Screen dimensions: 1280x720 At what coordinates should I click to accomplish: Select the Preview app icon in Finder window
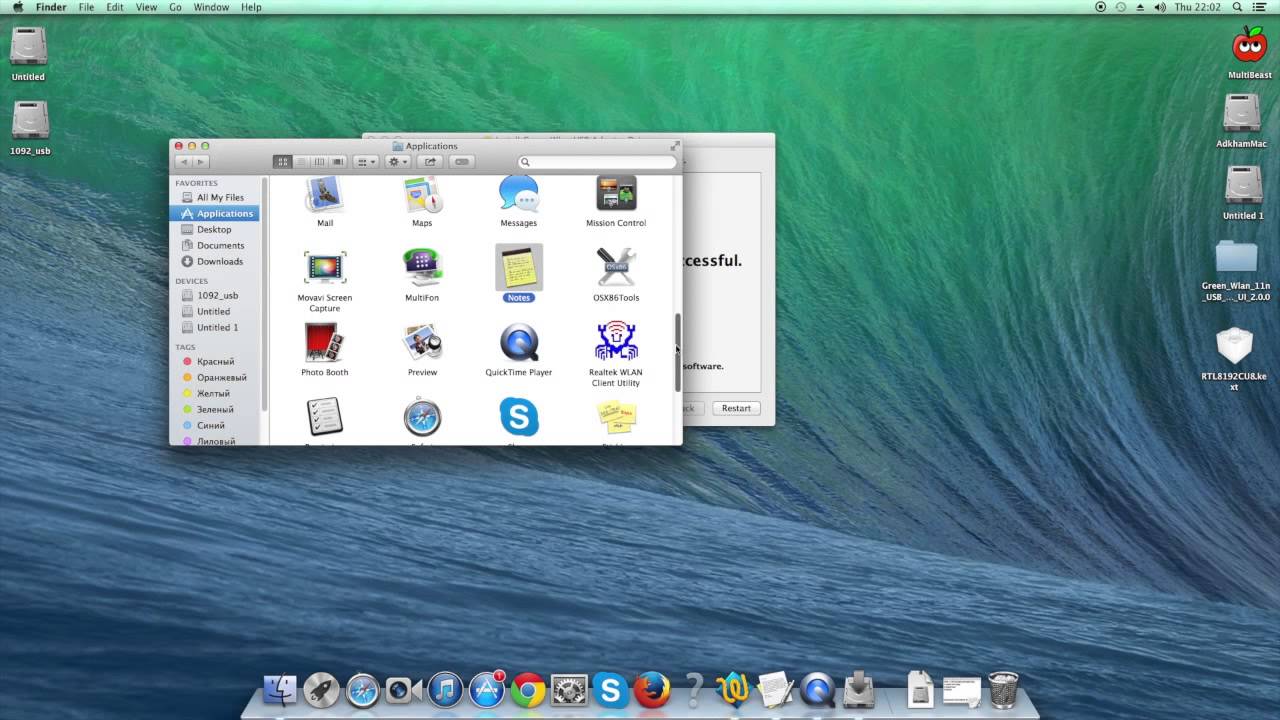click(422, 343)
